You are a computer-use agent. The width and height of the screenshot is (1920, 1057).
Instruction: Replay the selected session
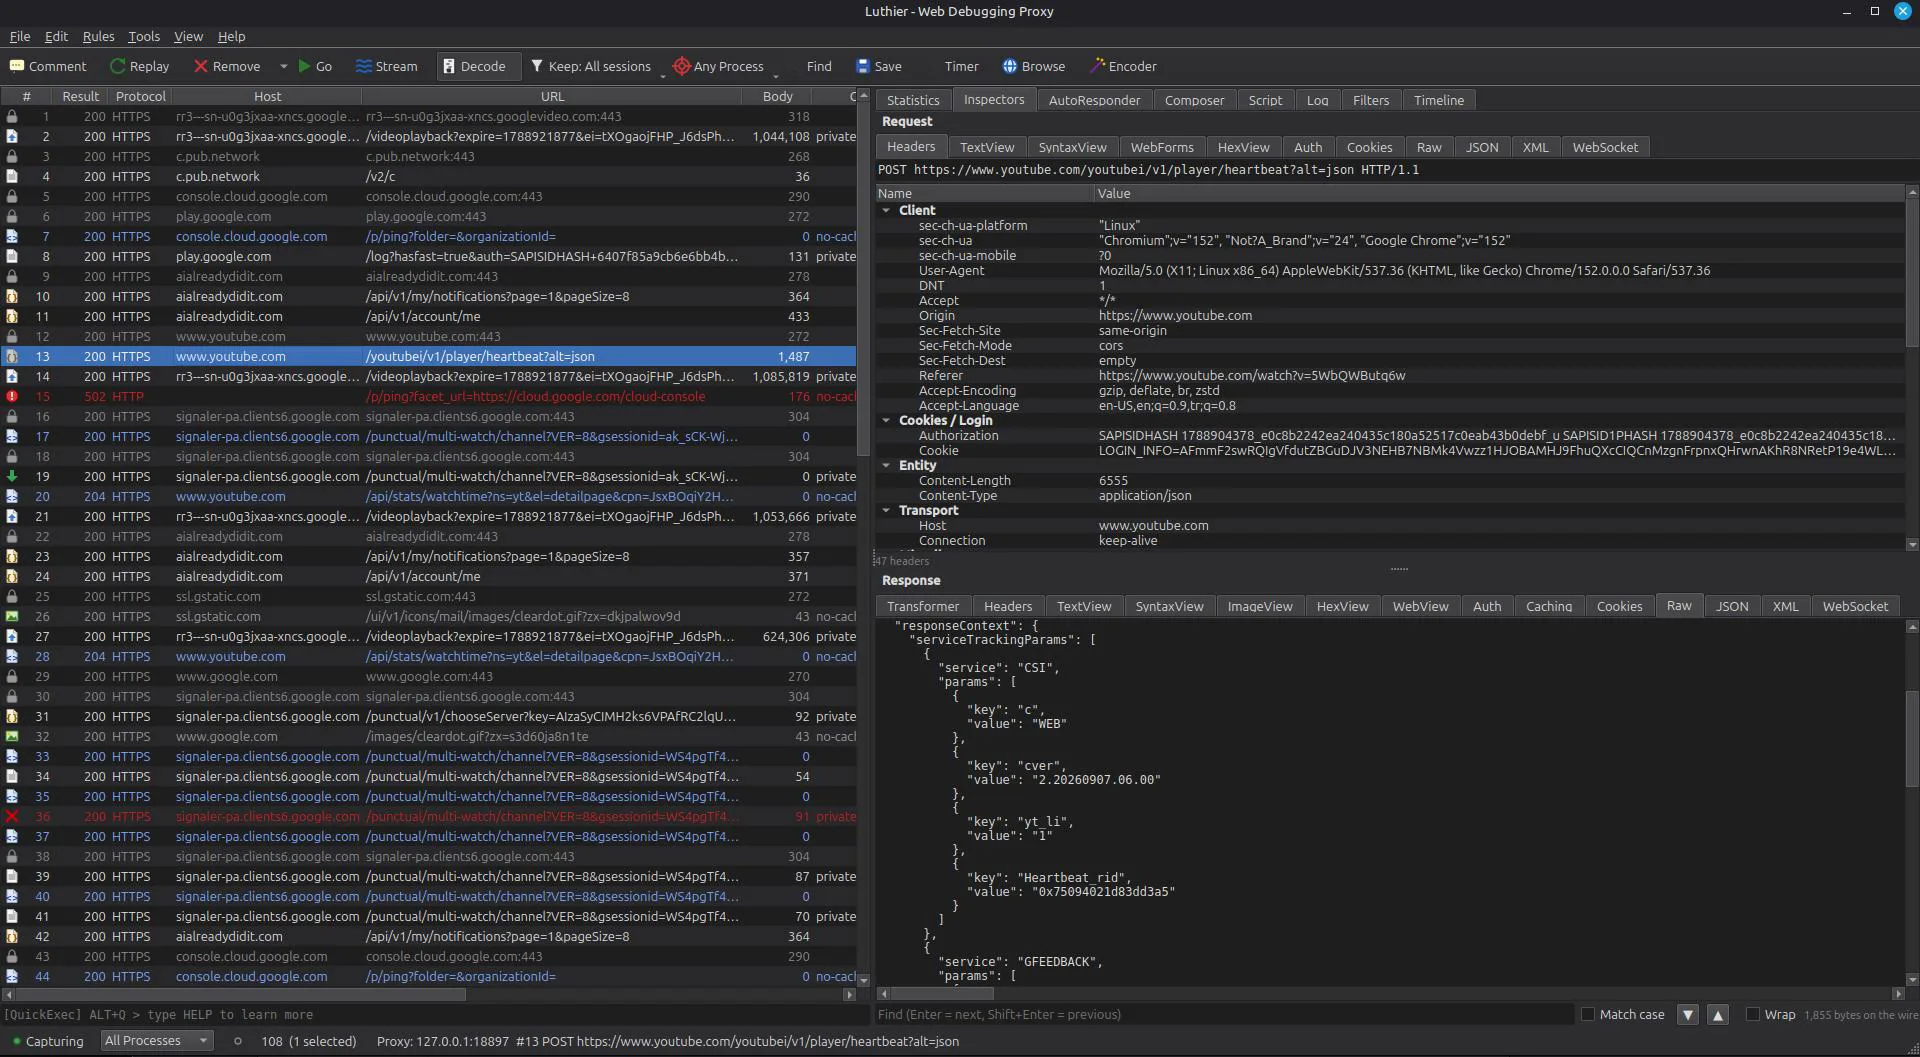tap(139, 66)
